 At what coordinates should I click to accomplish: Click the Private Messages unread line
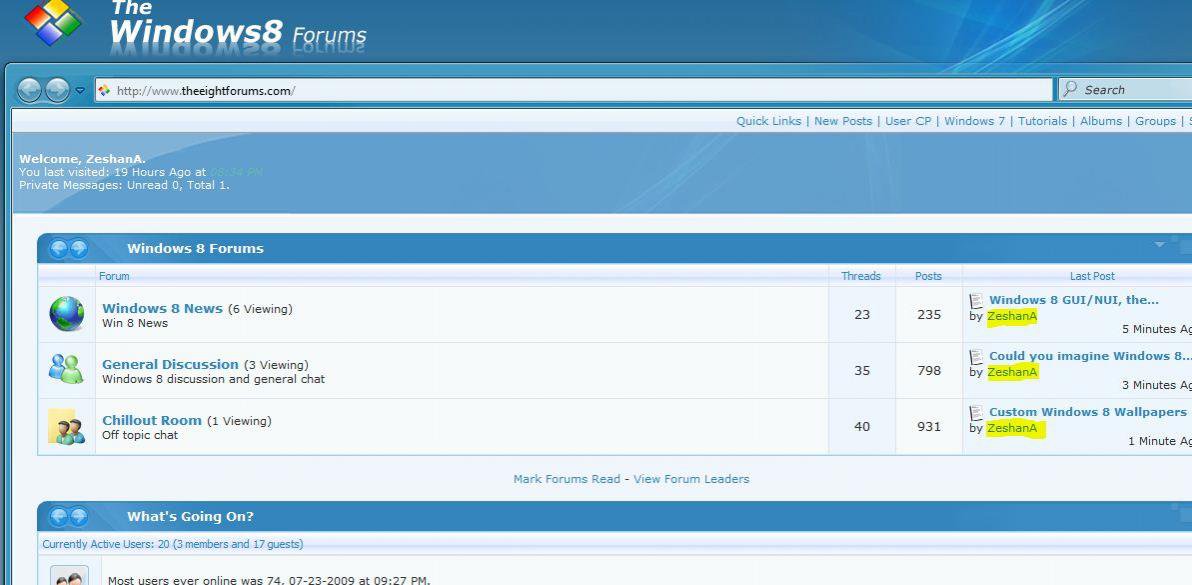(x=124, y=185)
